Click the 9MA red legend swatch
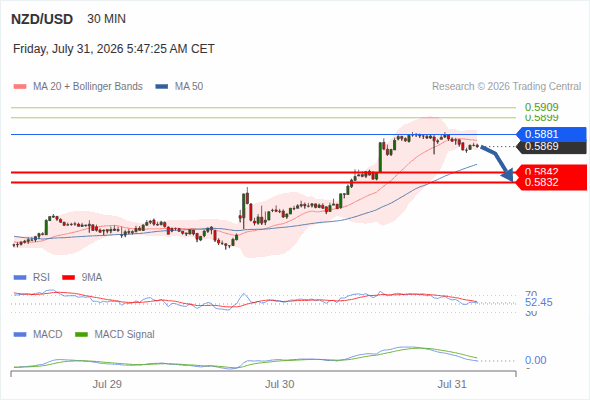The image size is (590, 400). pos(68,278)
